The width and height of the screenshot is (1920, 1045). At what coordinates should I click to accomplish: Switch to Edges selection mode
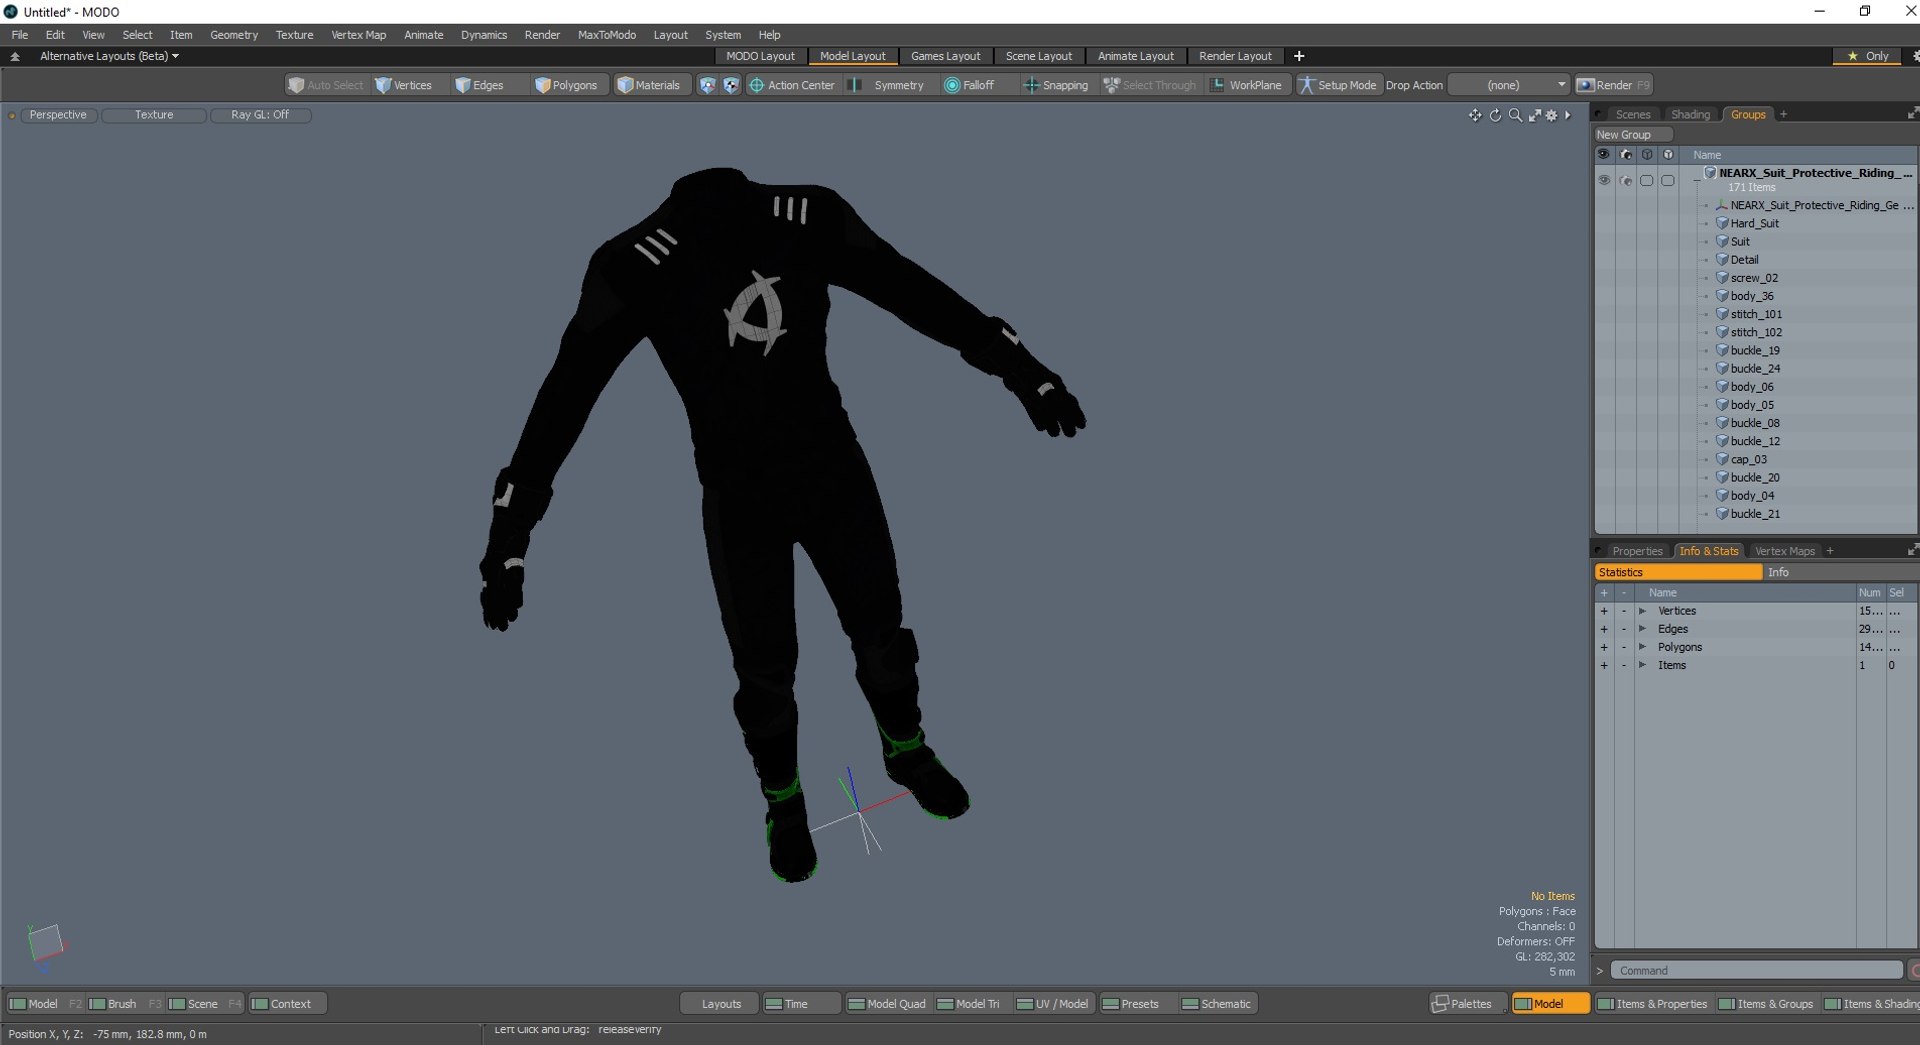[x=479, y=85]
